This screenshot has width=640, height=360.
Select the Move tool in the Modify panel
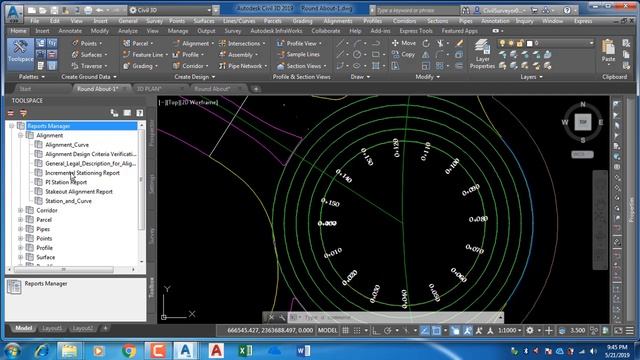(x=404, y=43)
